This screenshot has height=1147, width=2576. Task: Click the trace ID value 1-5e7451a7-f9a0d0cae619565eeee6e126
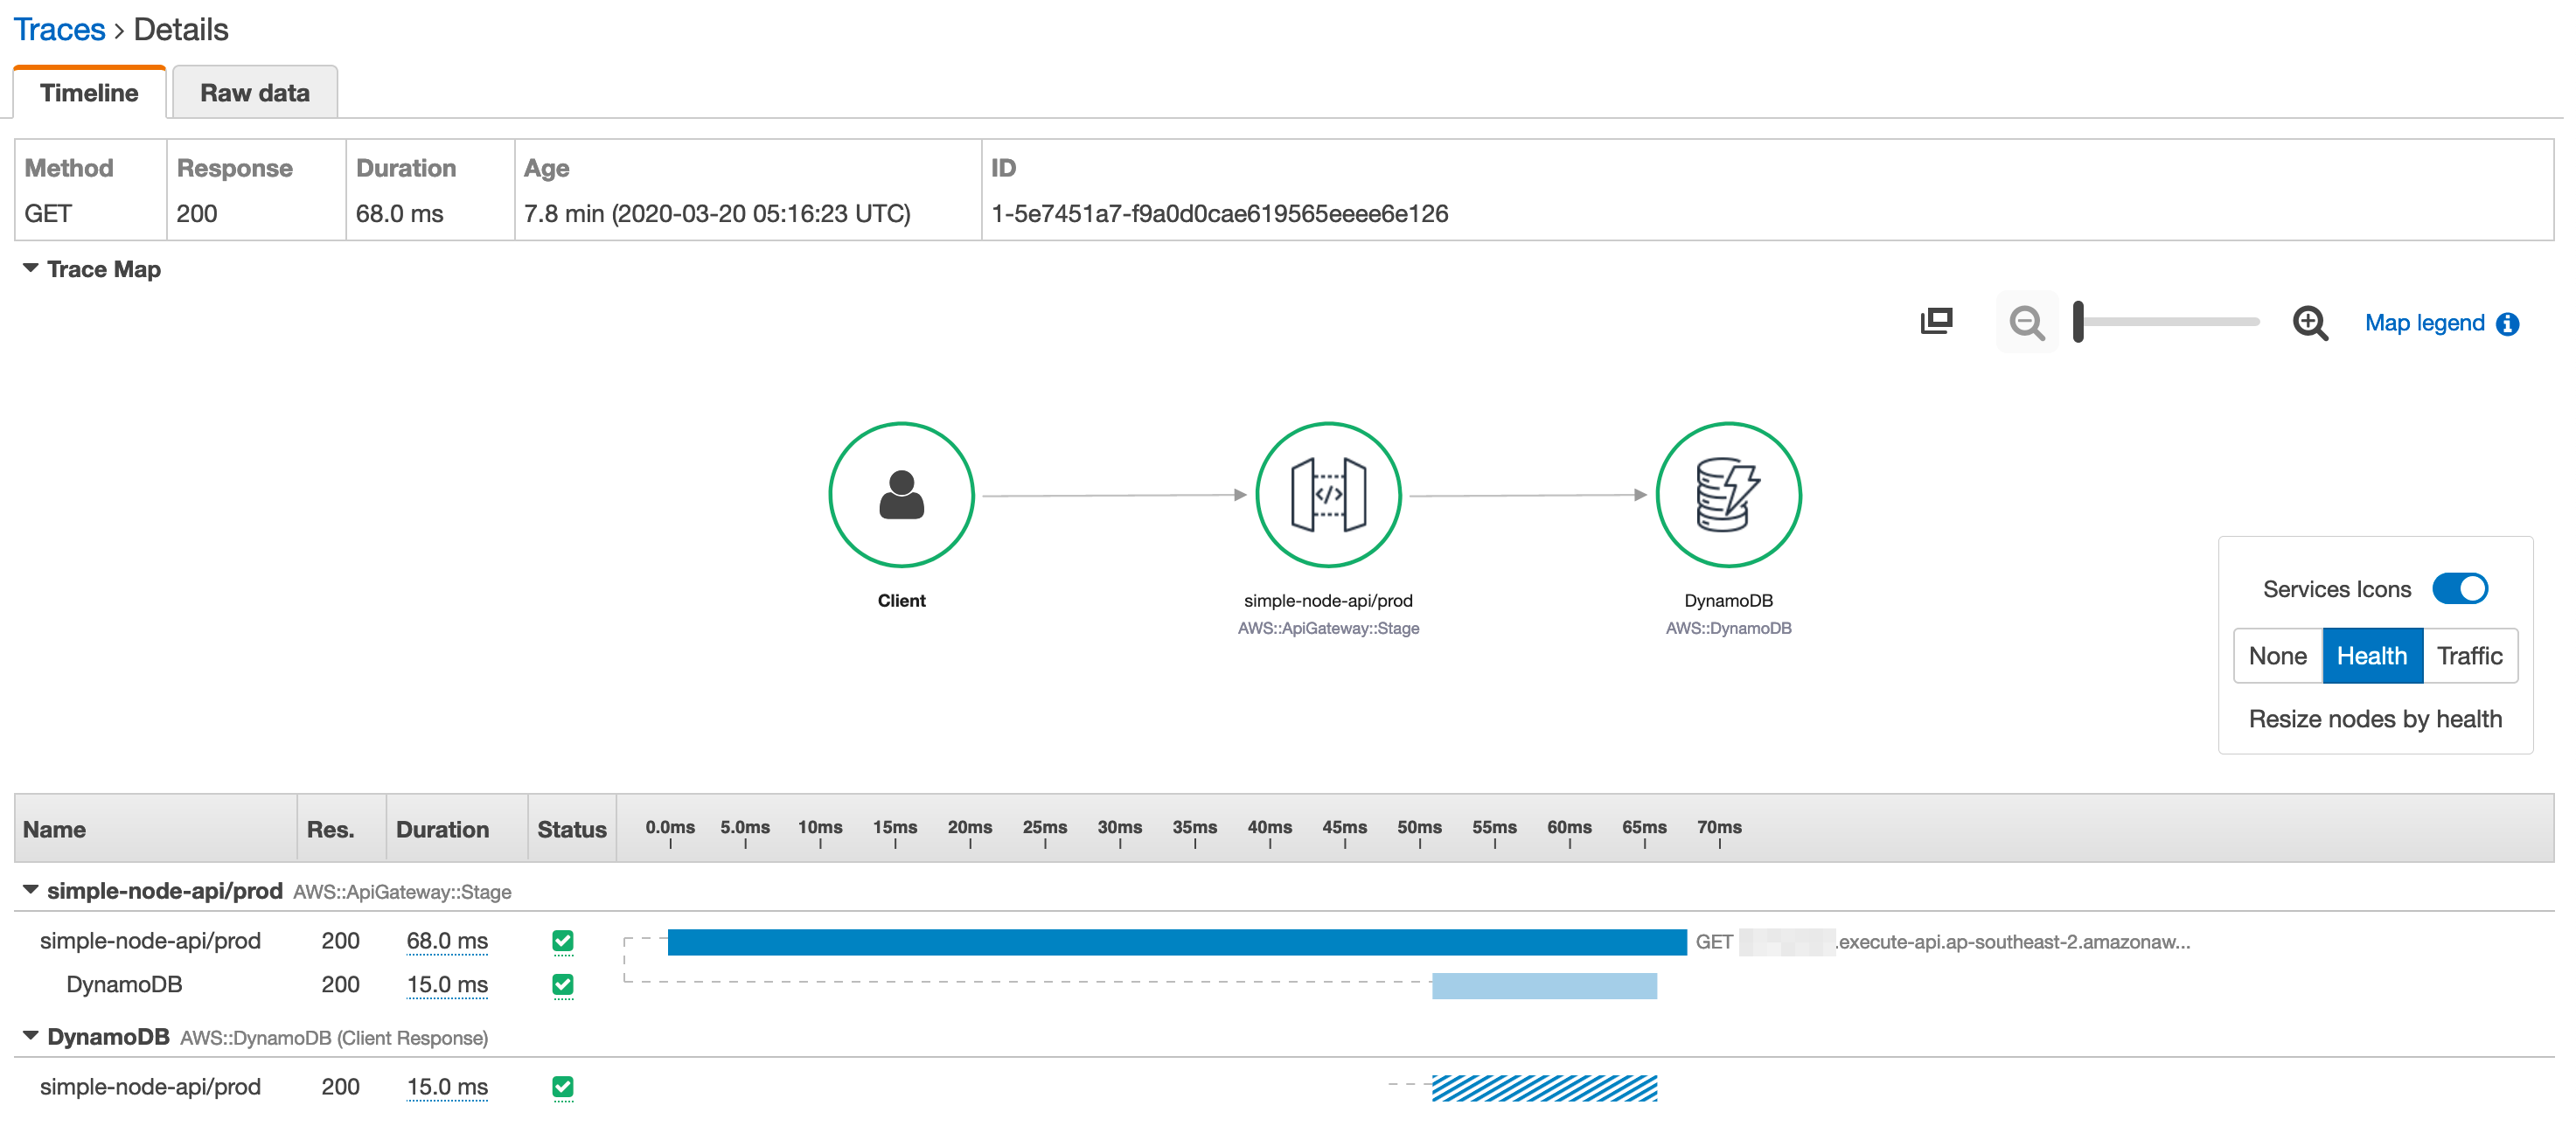click(1219, 214)
